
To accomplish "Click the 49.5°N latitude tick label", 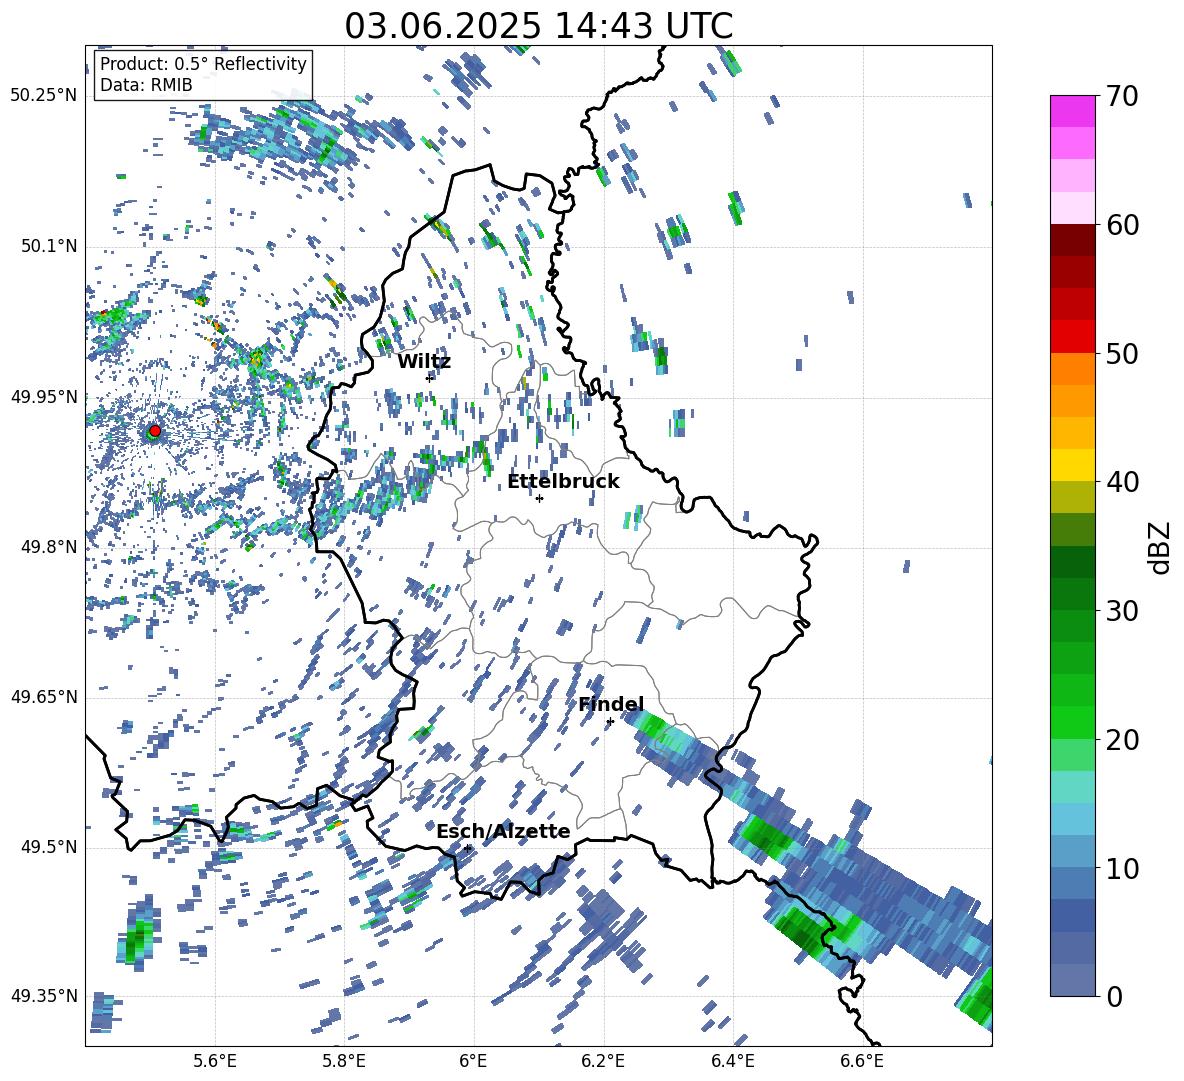I will coord(48,846).
